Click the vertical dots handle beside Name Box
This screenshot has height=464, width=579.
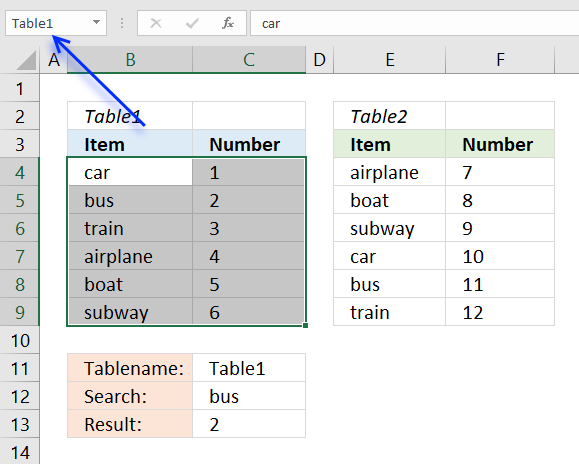pos(122,23)
